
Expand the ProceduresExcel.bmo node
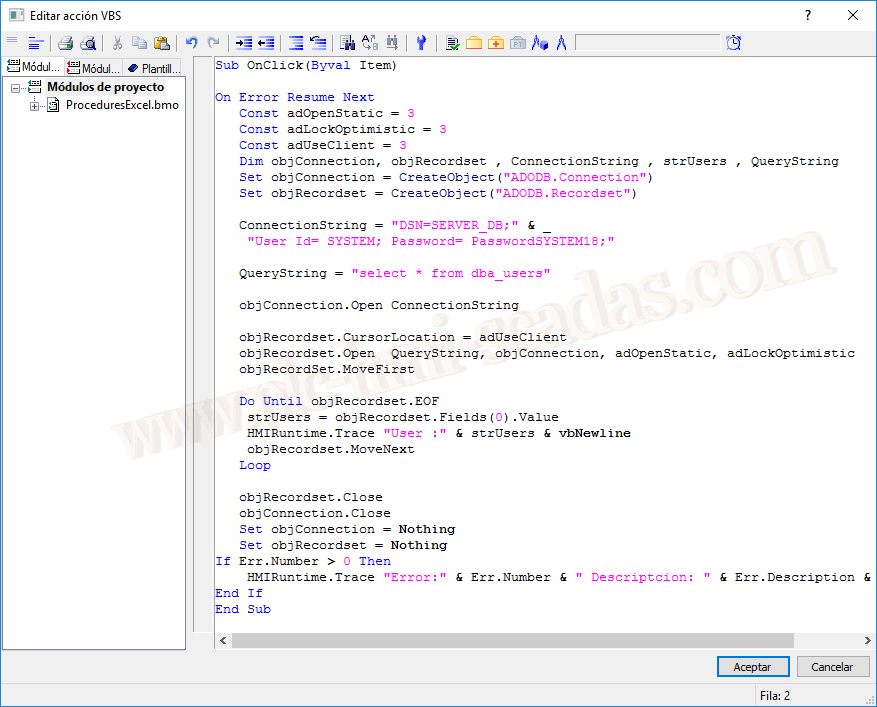coord(35,106)
